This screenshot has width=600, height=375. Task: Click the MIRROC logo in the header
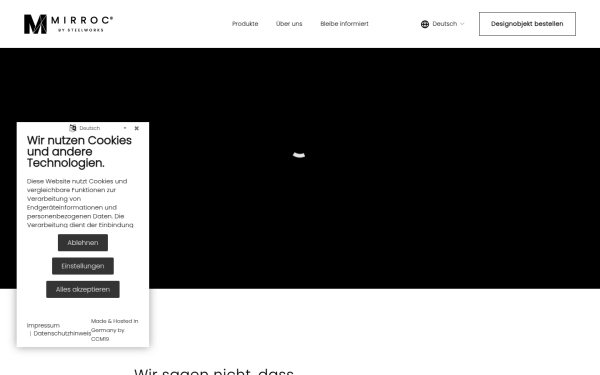coord(68,24)
